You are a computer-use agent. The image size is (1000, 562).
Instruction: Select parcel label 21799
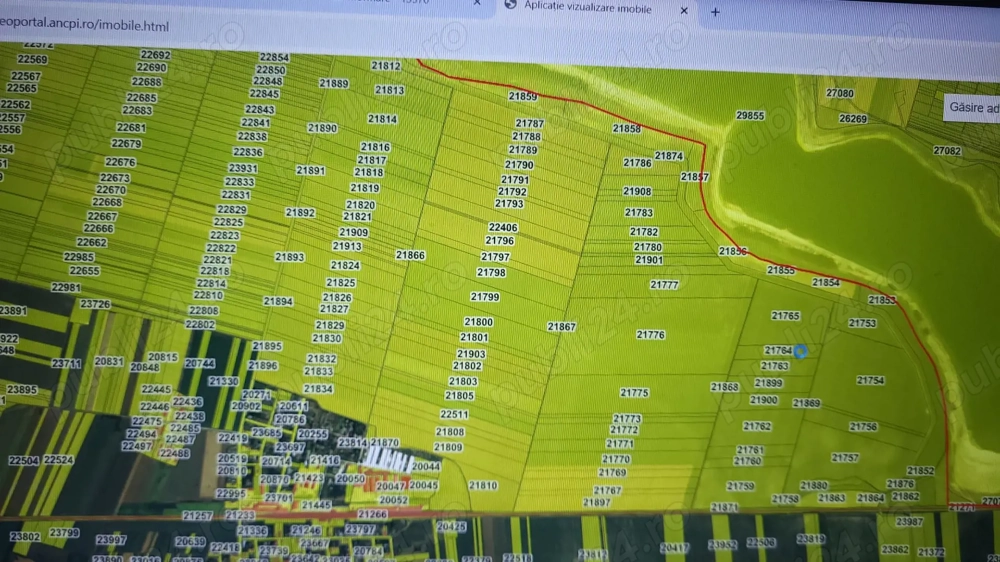pyautogui.click(x=485, y=297)
